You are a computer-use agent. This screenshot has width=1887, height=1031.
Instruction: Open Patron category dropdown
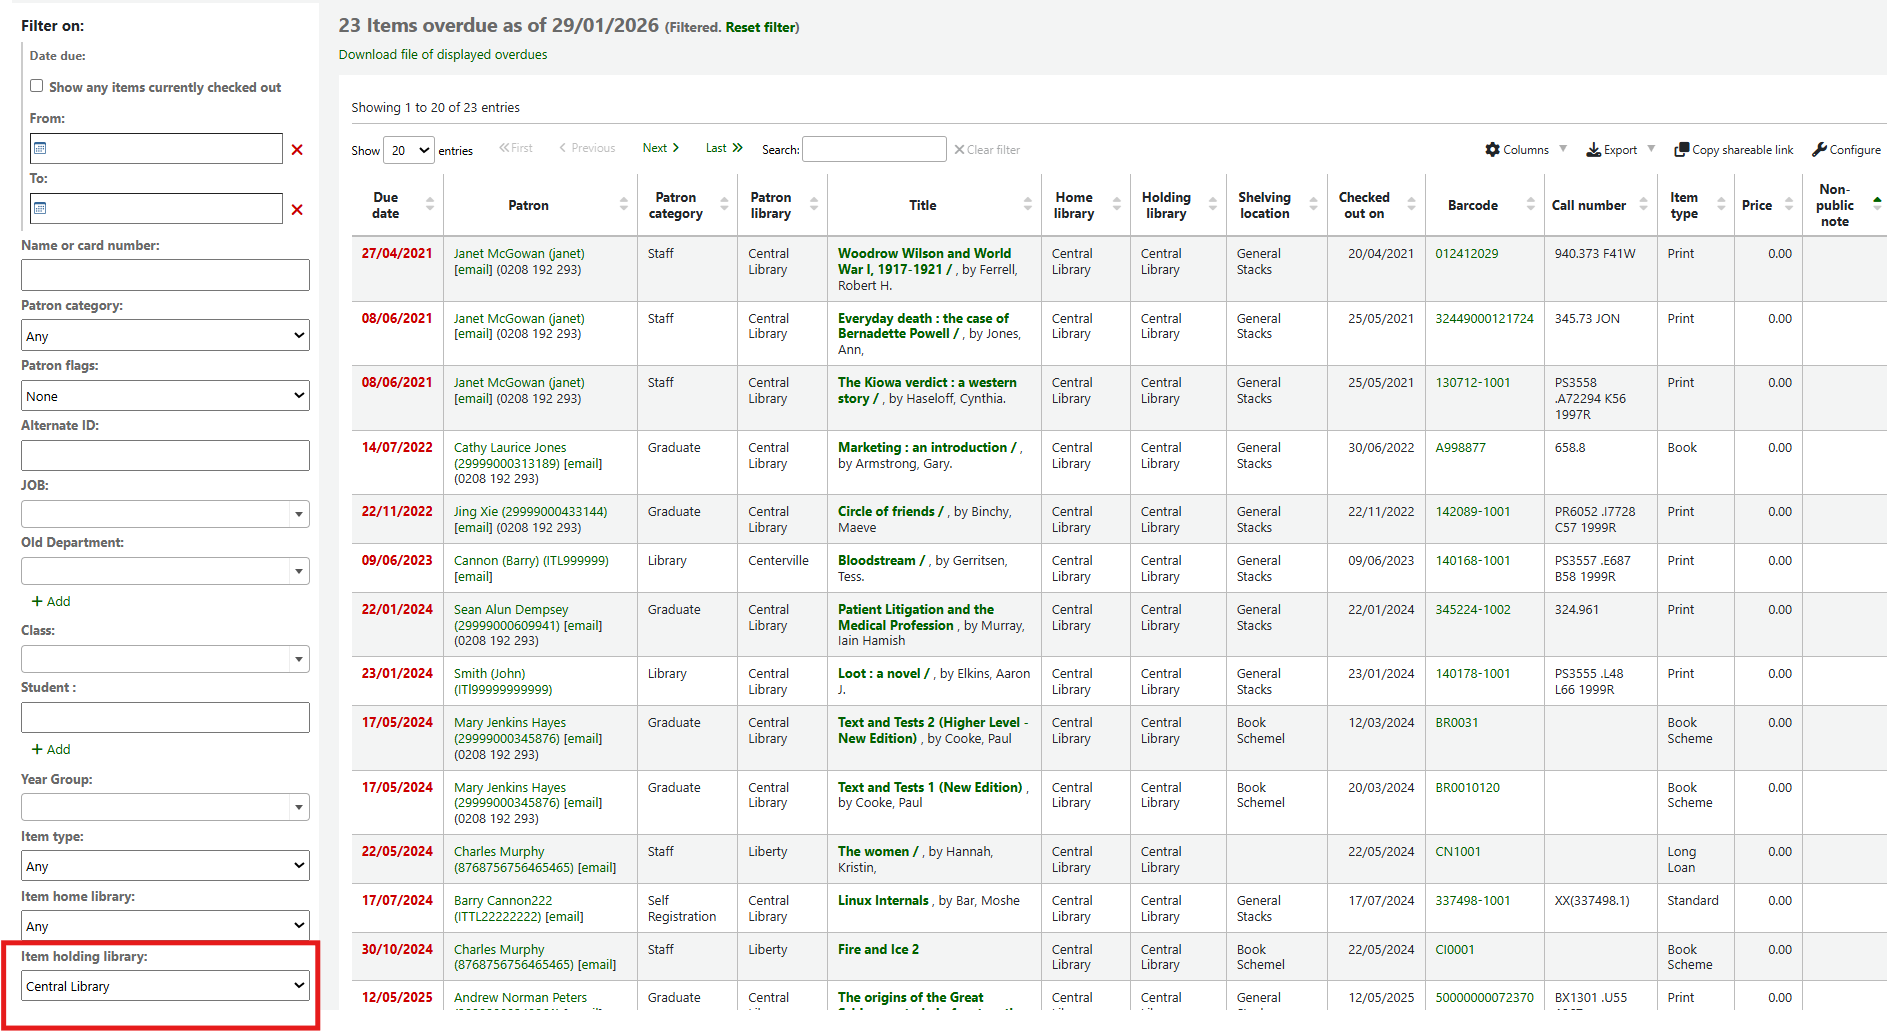[165, 336]
